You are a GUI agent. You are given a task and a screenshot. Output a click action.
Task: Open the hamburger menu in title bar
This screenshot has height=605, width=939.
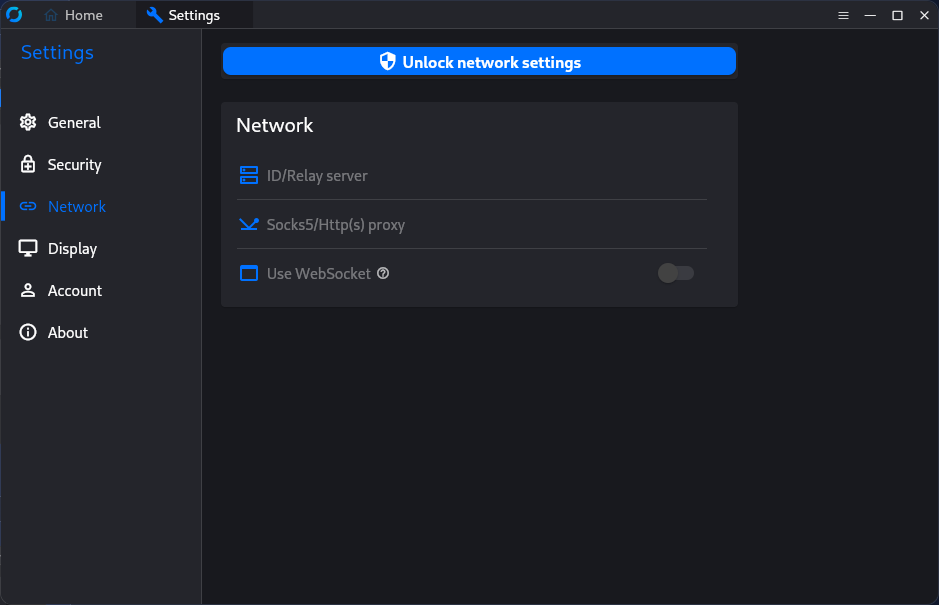click(x=843, y=15)
